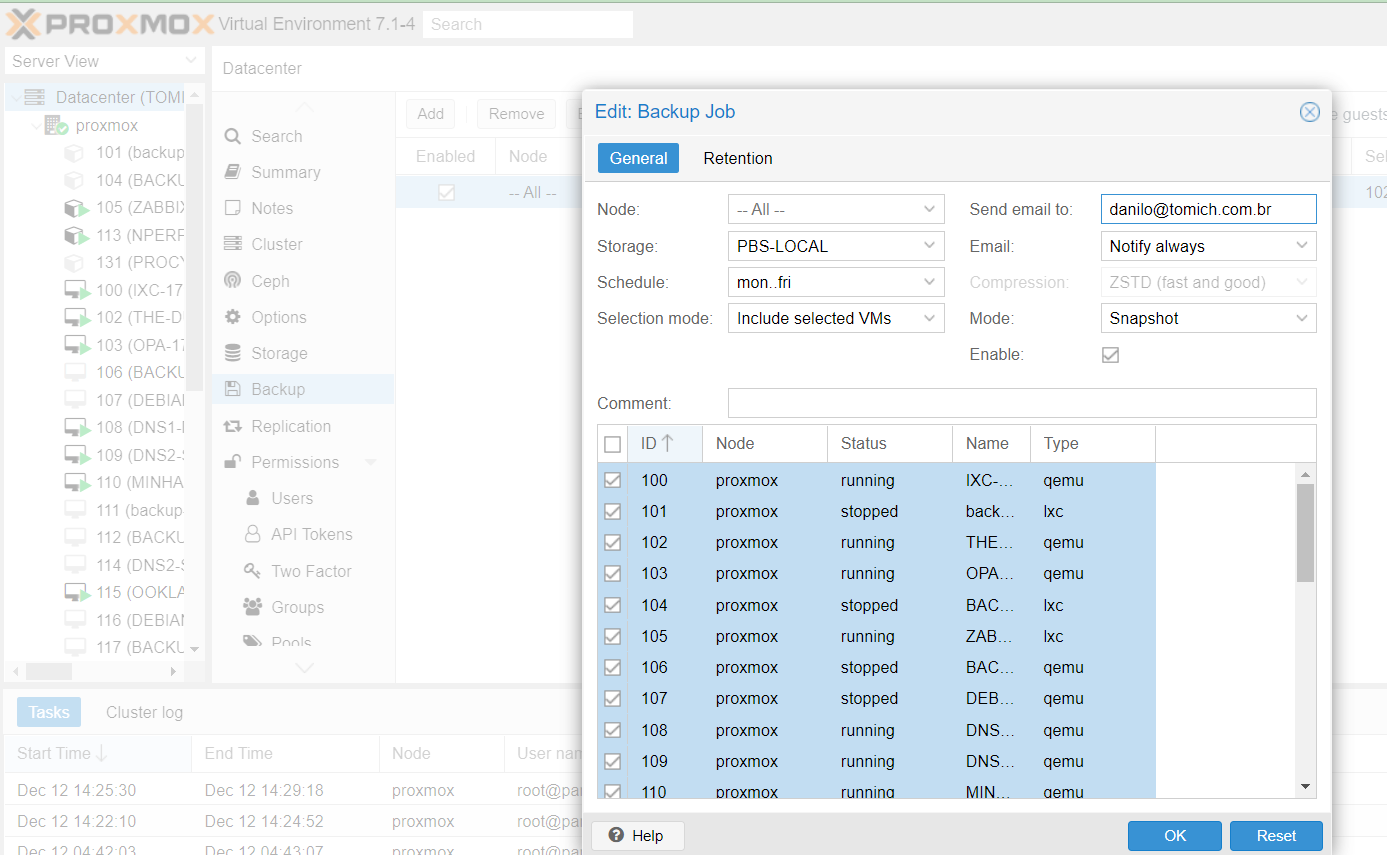Switch to the Retention tab
The height and width of the screenshot is (855, 1387).
738,158
